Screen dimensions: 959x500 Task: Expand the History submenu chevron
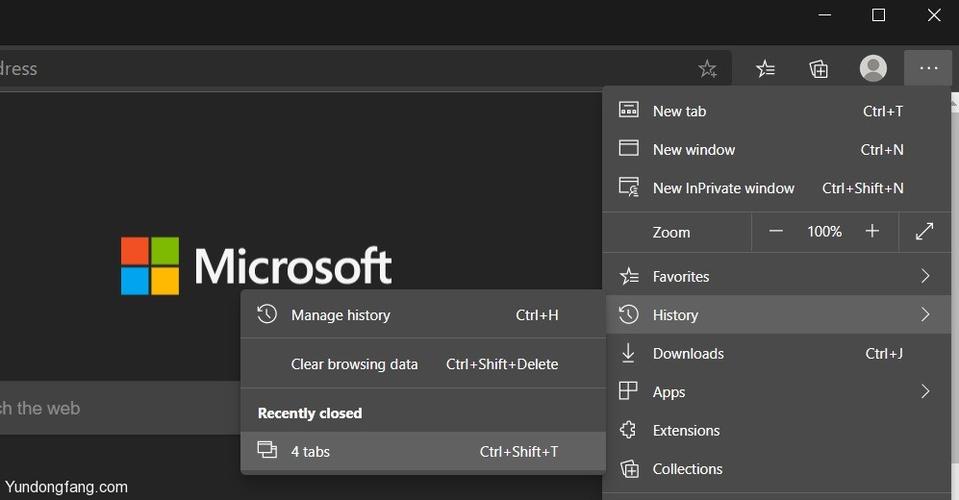click(x=925, y=314)
